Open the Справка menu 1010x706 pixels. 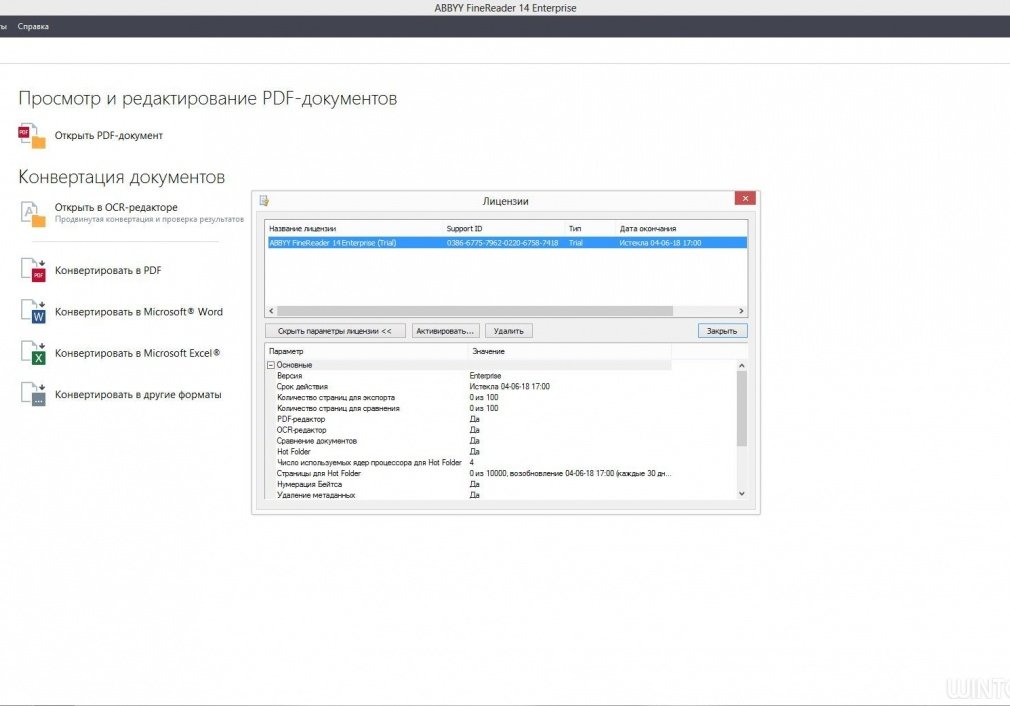[x=33, y=26]
